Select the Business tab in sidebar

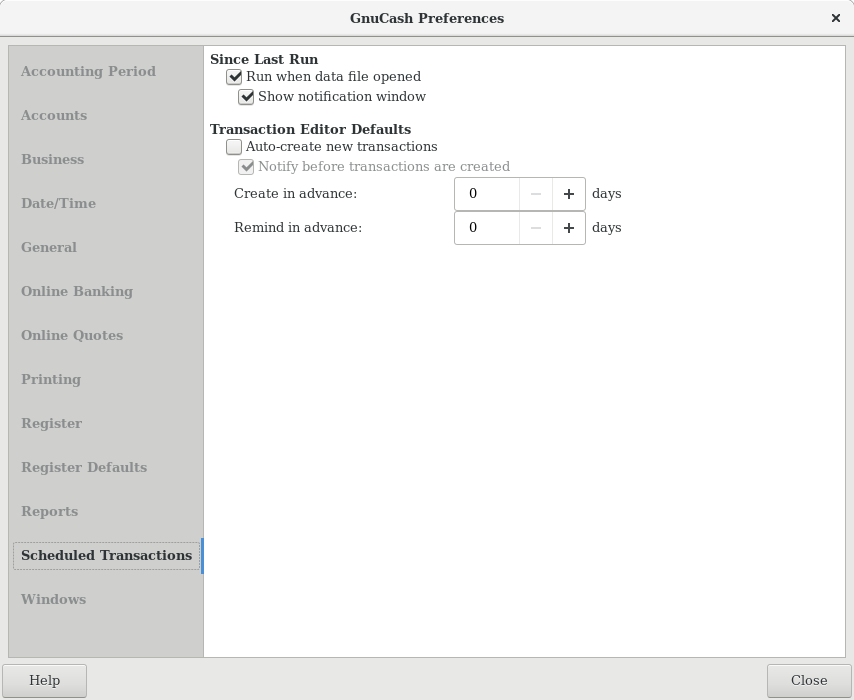(52, 160)
